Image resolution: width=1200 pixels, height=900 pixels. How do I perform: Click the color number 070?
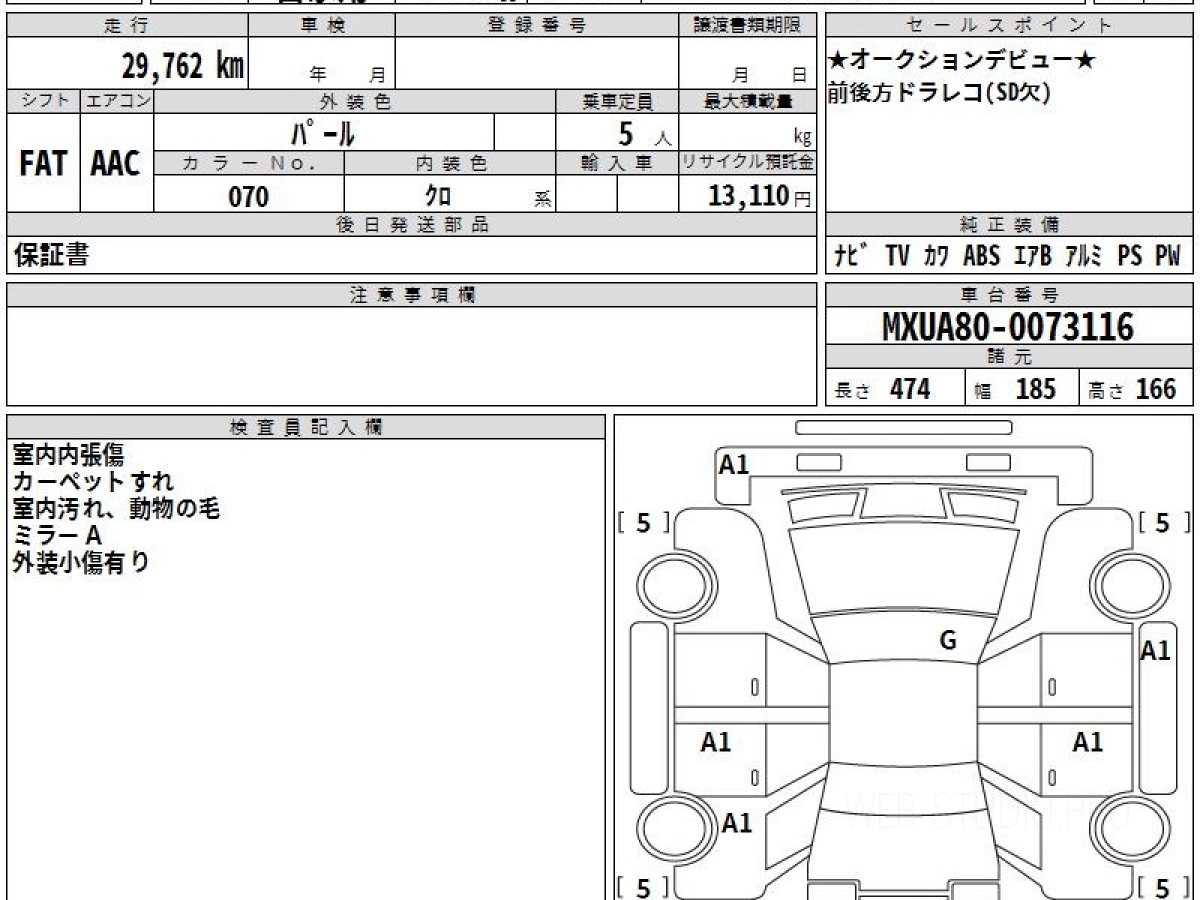(x=249, y=197)
